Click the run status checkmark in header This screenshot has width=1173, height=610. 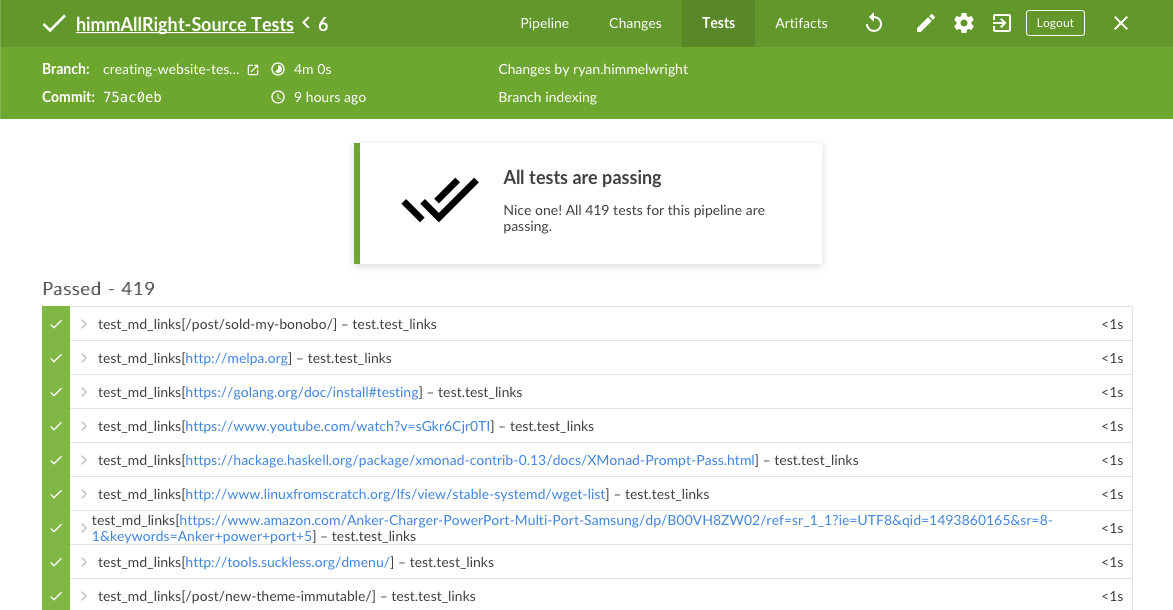pyautogui.click(x=54, y=23)
